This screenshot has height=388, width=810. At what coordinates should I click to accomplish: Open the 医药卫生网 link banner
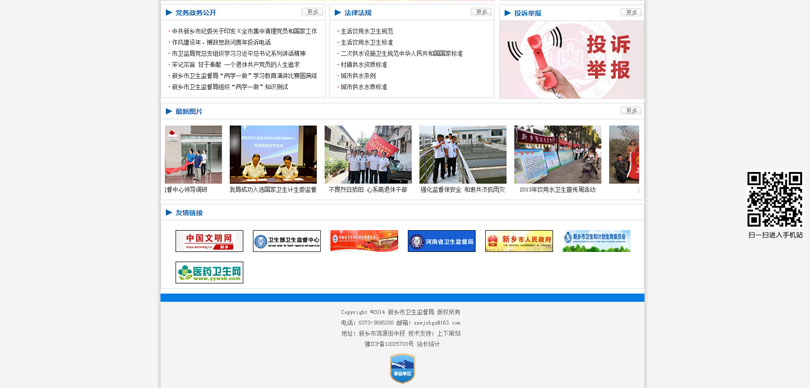click(209, 272)
